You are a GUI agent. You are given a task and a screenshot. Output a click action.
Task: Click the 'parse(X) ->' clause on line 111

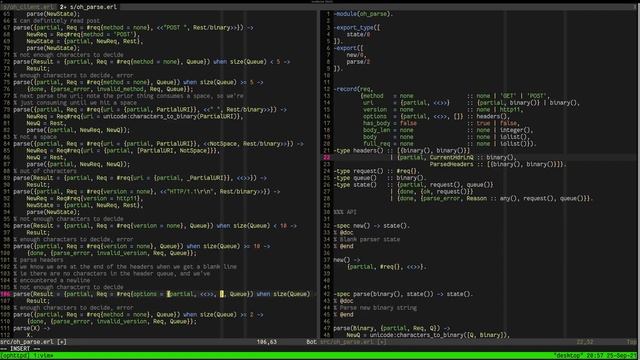[32, 328]
